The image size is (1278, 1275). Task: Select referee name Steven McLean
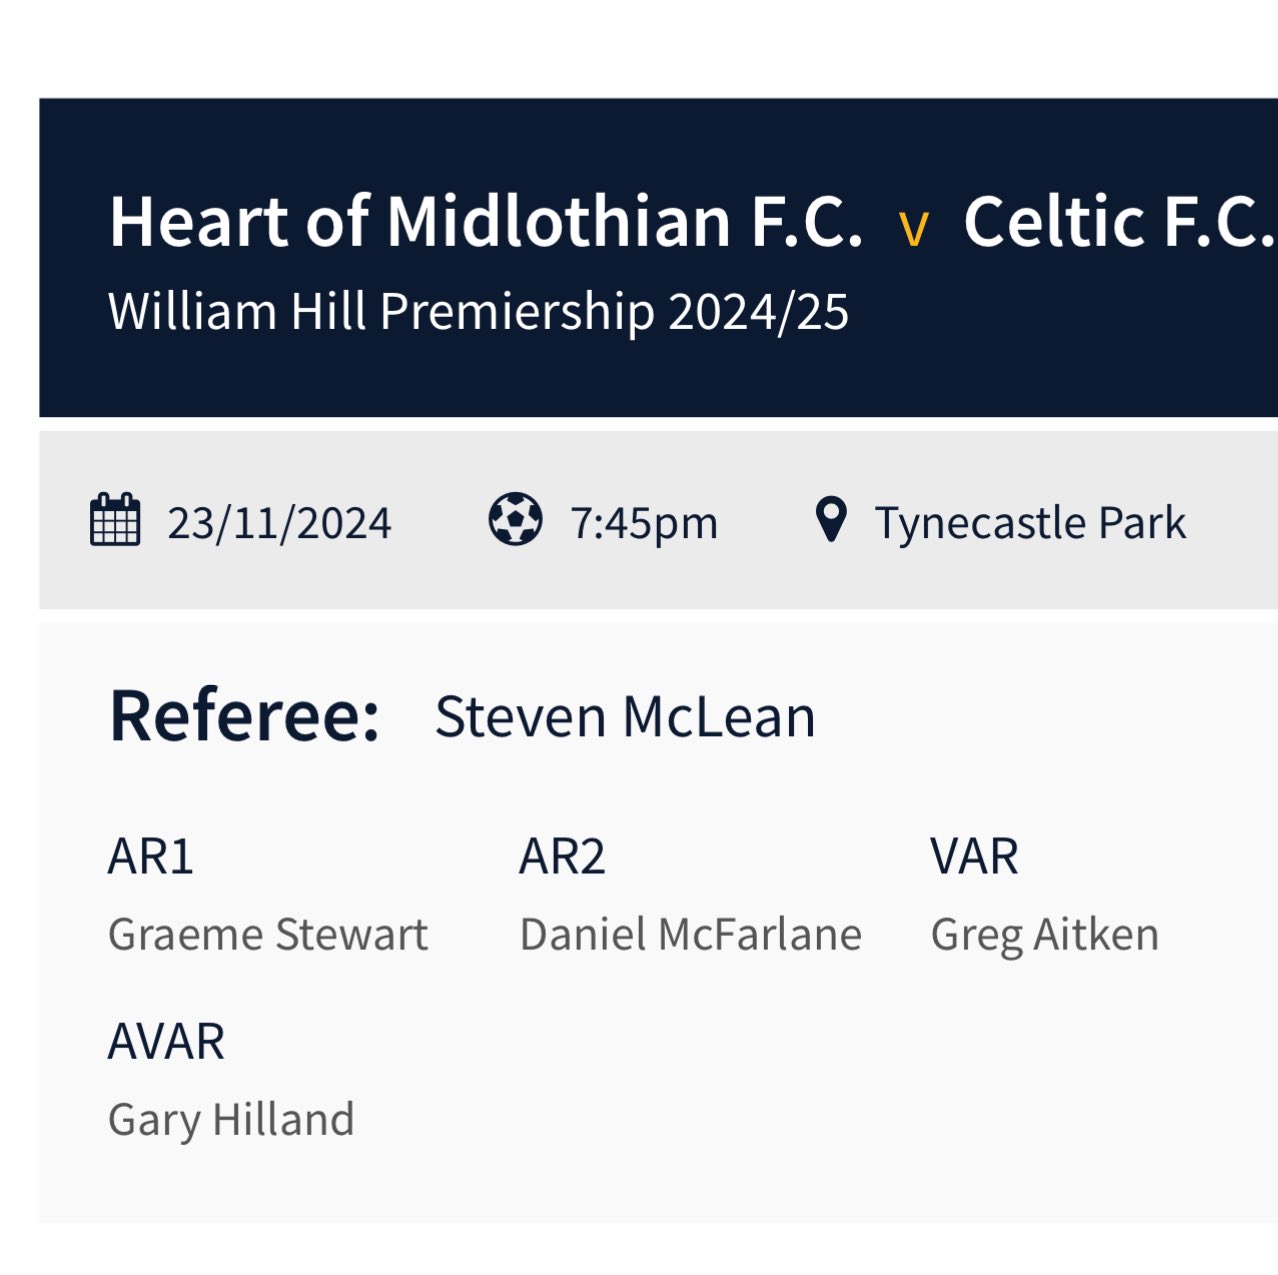[x=625, y=717]
